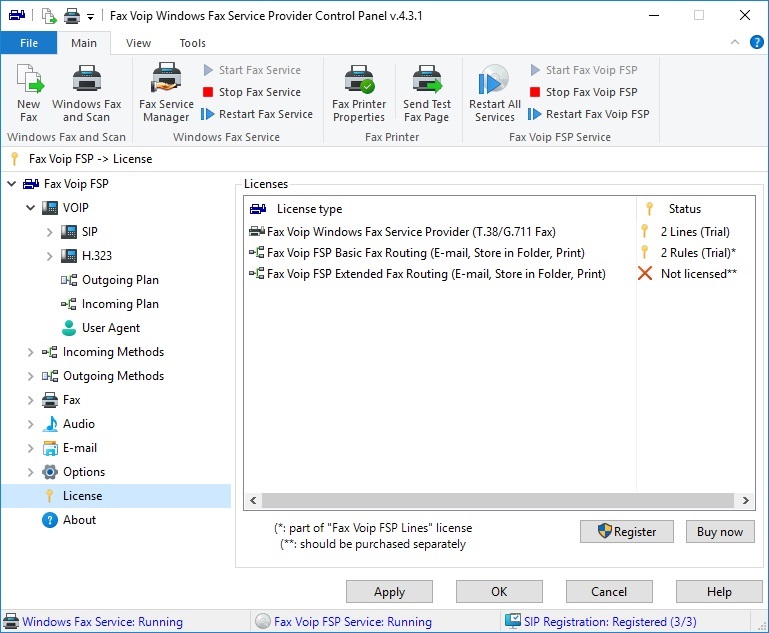The height and width of the screenshot is (633, 769).
Task: Collapse the ribbon with the up chevron
Action: (x=735, y=42)
